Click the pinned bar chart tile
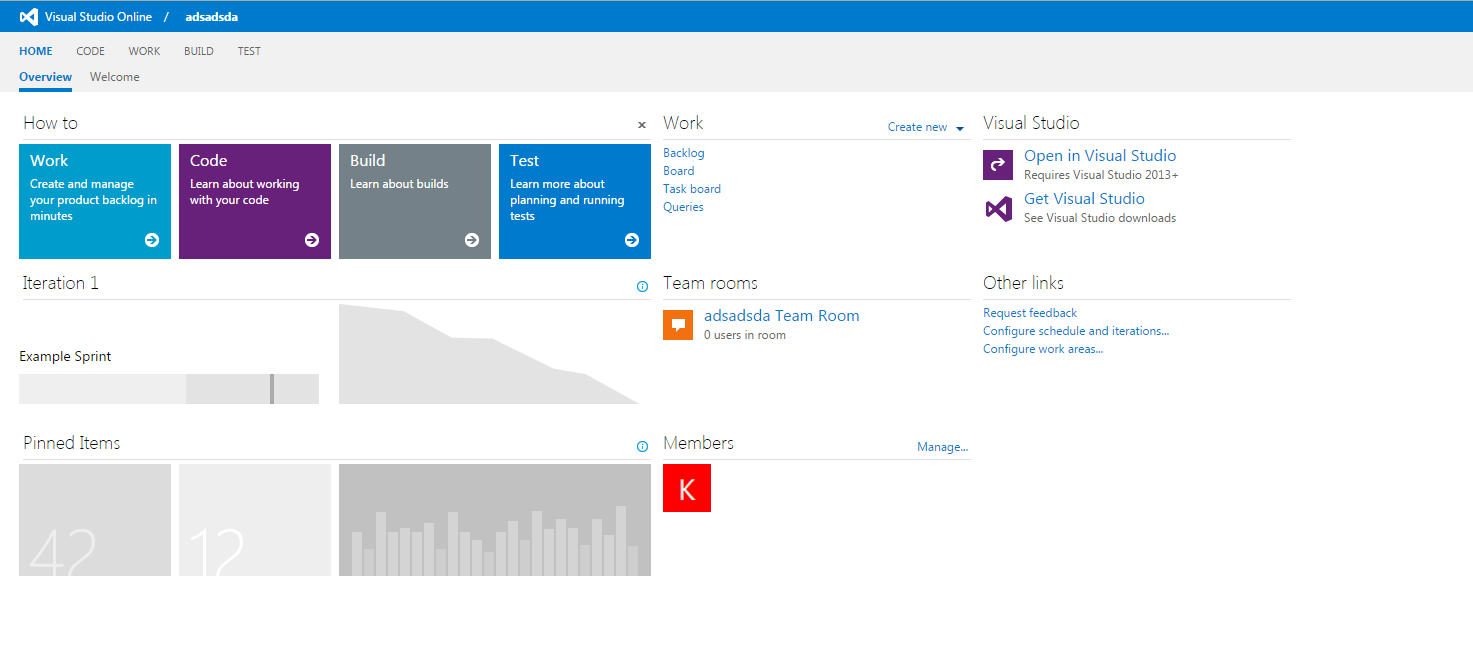The image size is (1473, 648). (x=495, y=520)
